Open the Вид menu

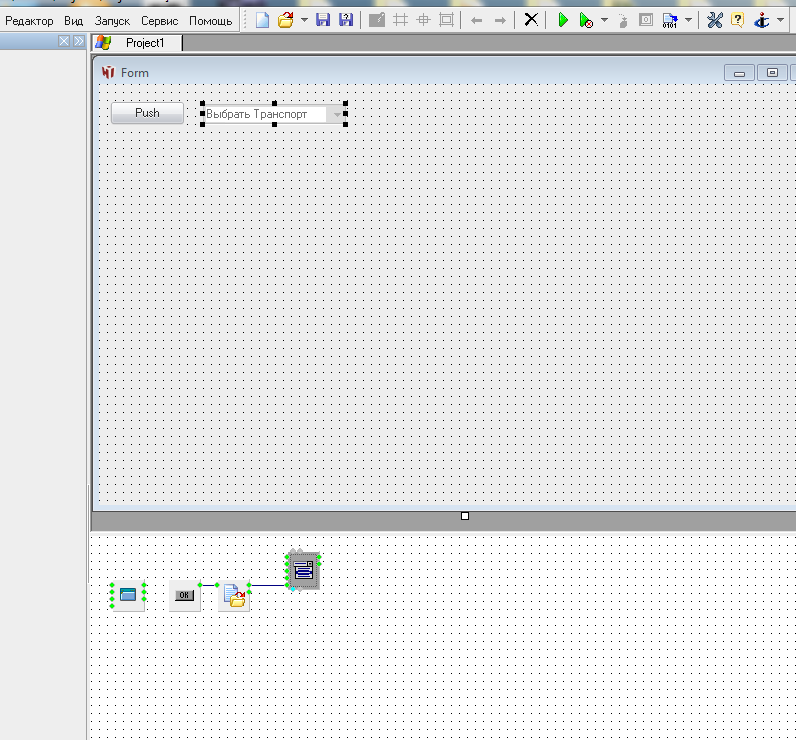point(74,21)
